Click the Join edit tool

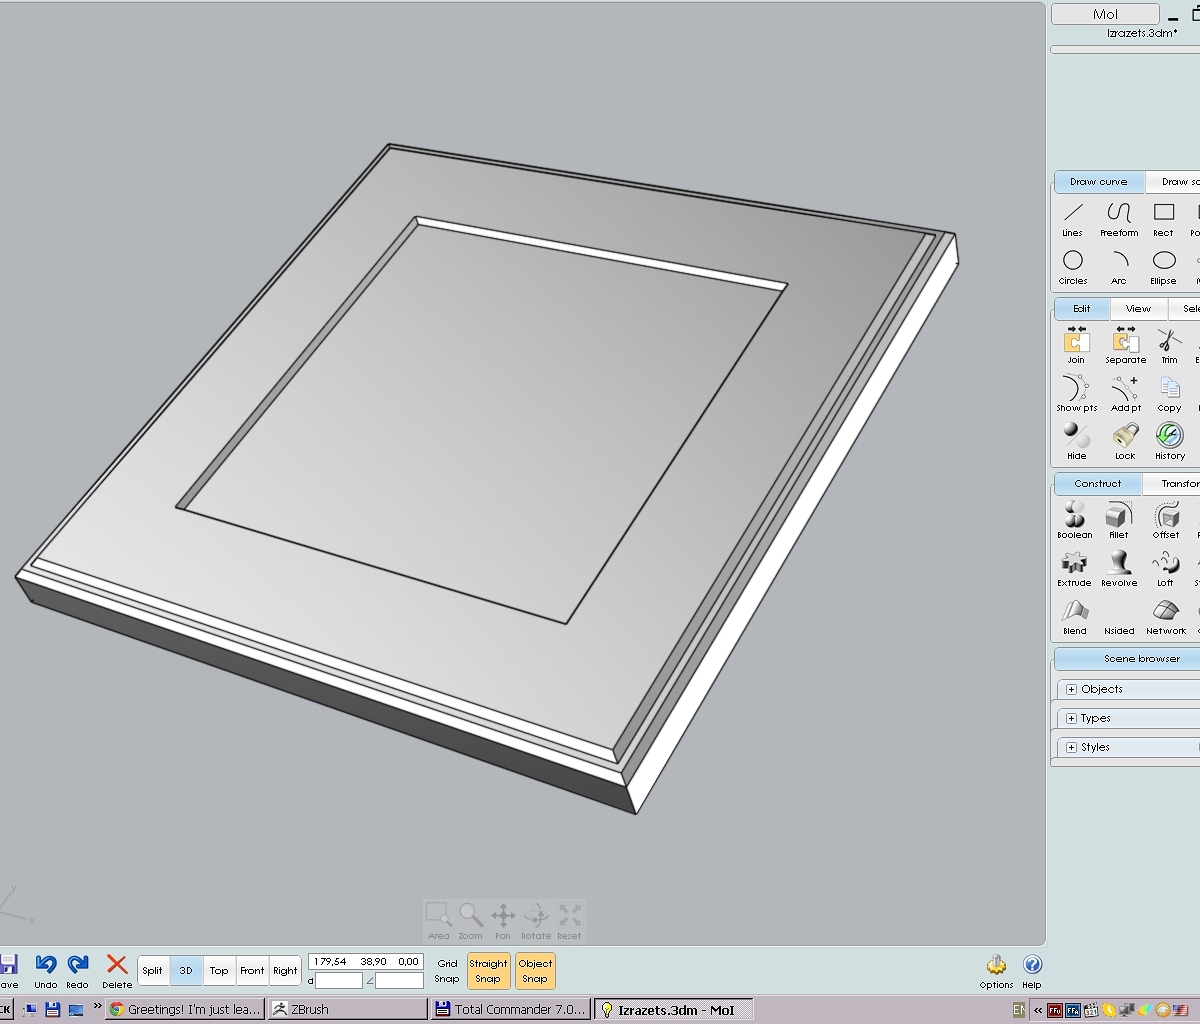pyautogui.click(x=1076, y=346)
